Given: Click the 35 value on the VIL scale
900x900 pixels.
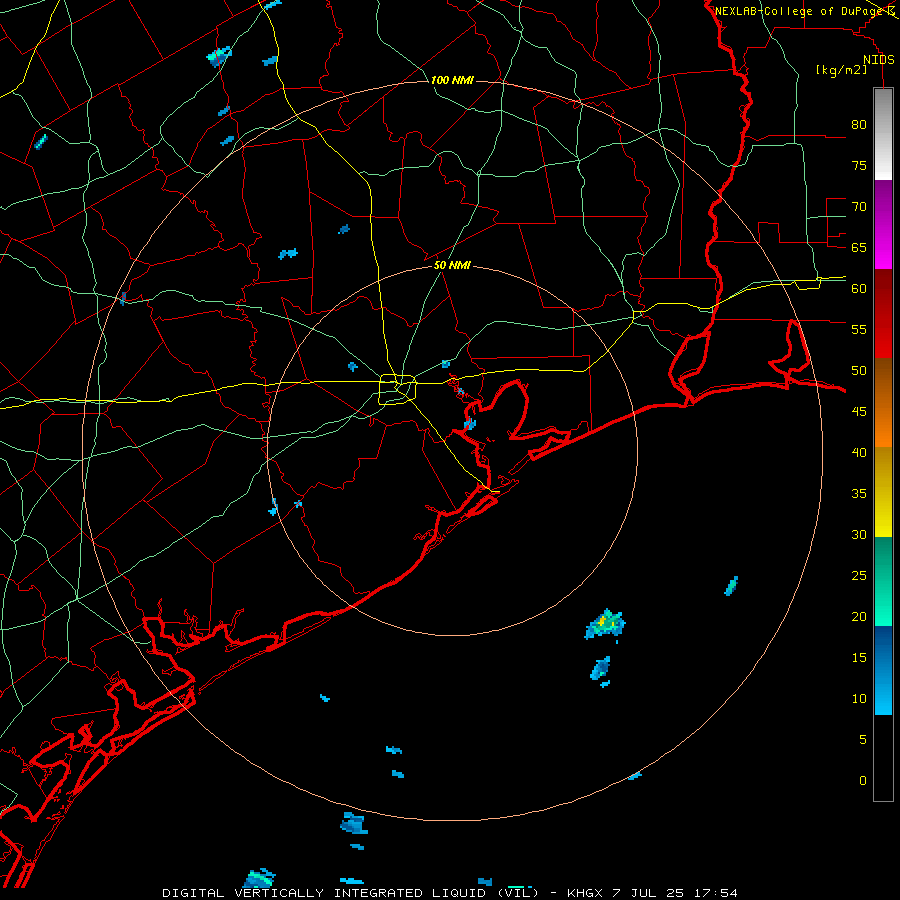Looking at the screenshot, I should [859, 494].
